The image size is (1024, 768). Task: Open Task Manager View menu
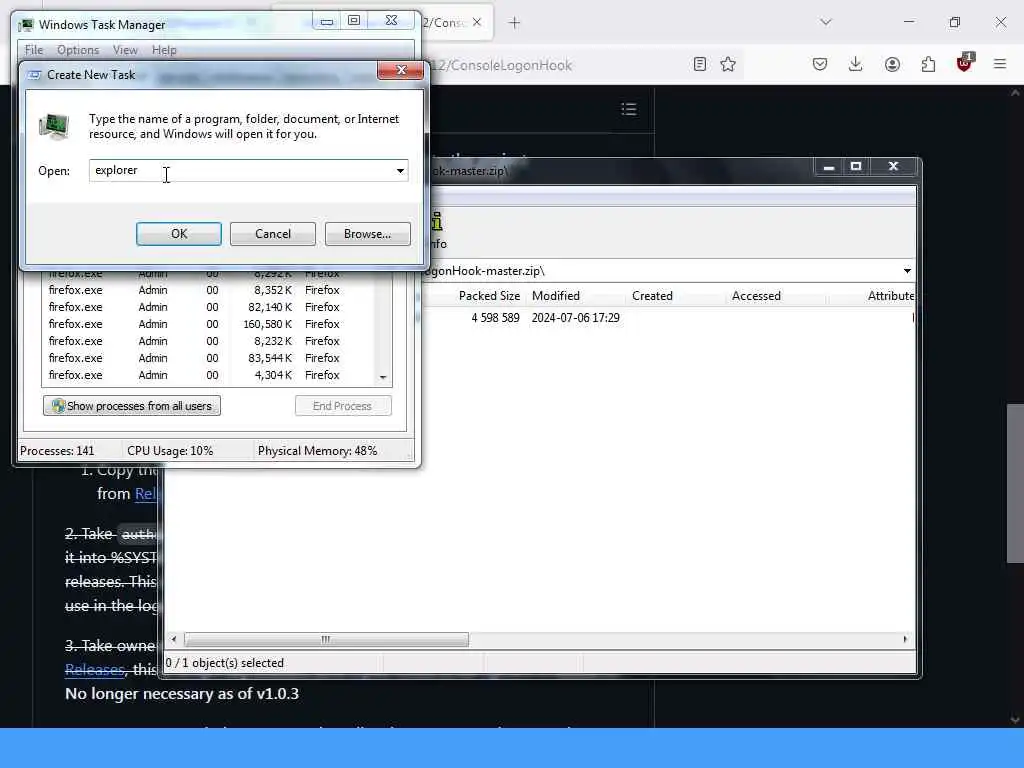click(x=125, y=50)
